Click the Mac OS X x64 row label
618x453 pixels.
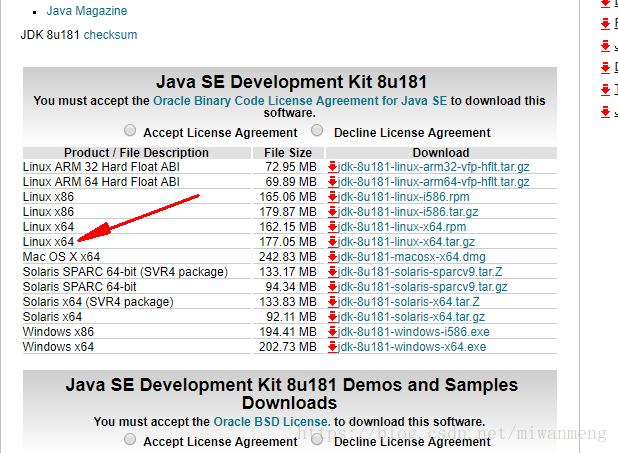click(x=61, y=257)
